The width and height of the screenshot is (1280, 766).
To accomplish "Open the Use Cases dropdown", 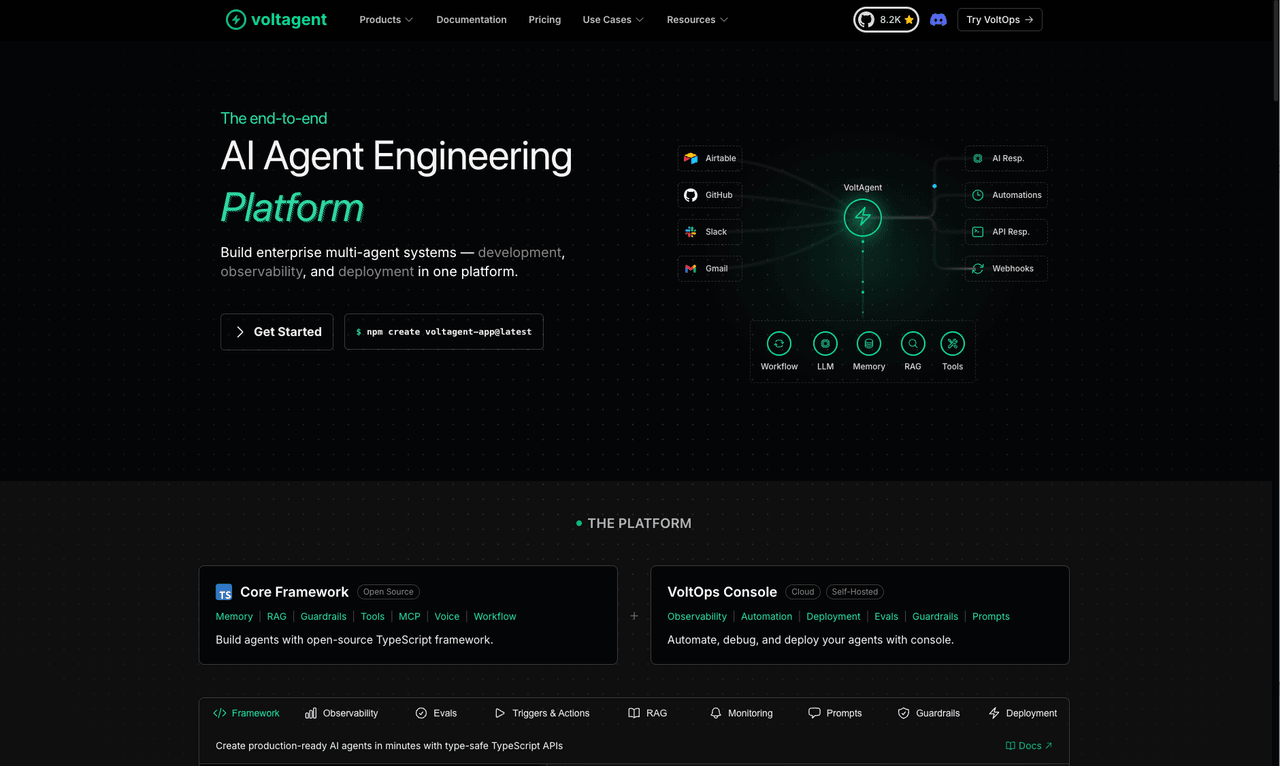I will [612, 19].
